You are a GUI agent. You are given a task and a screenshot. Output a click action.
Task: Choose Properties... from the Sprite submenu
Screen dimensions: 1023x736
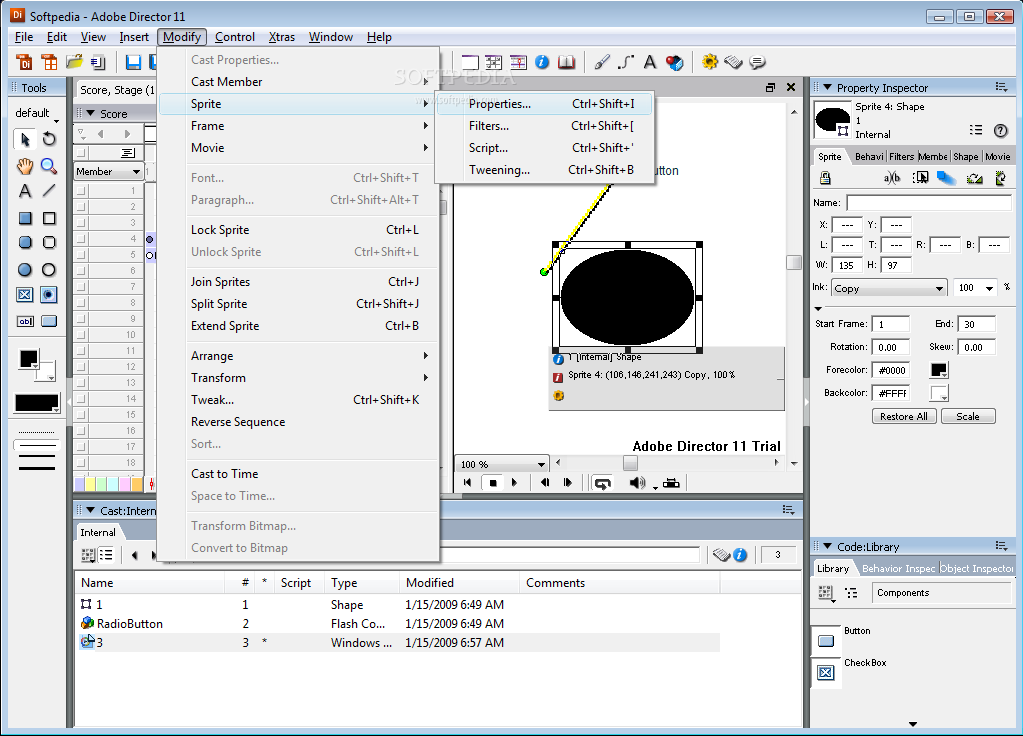[x=544, y=104]
